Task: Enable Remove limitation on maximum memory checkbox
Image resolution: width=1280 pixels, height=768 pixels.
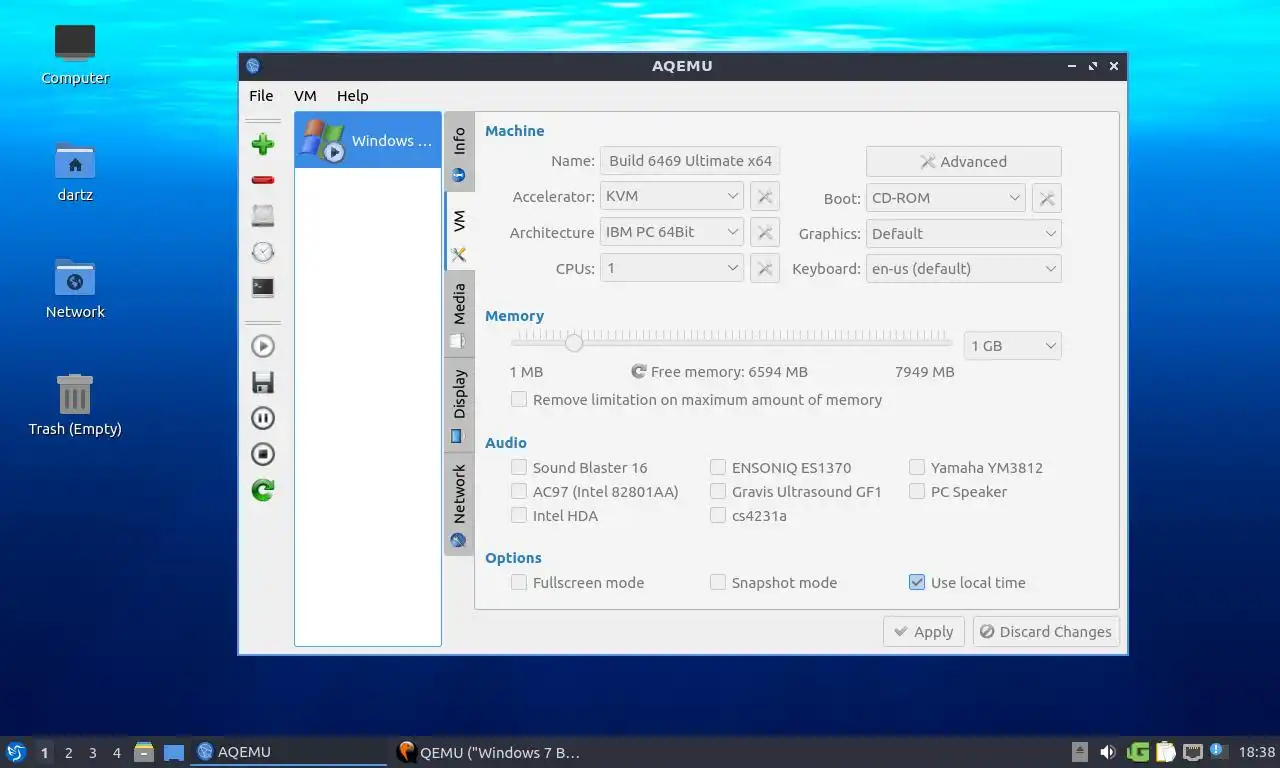Action: [519, 399]
